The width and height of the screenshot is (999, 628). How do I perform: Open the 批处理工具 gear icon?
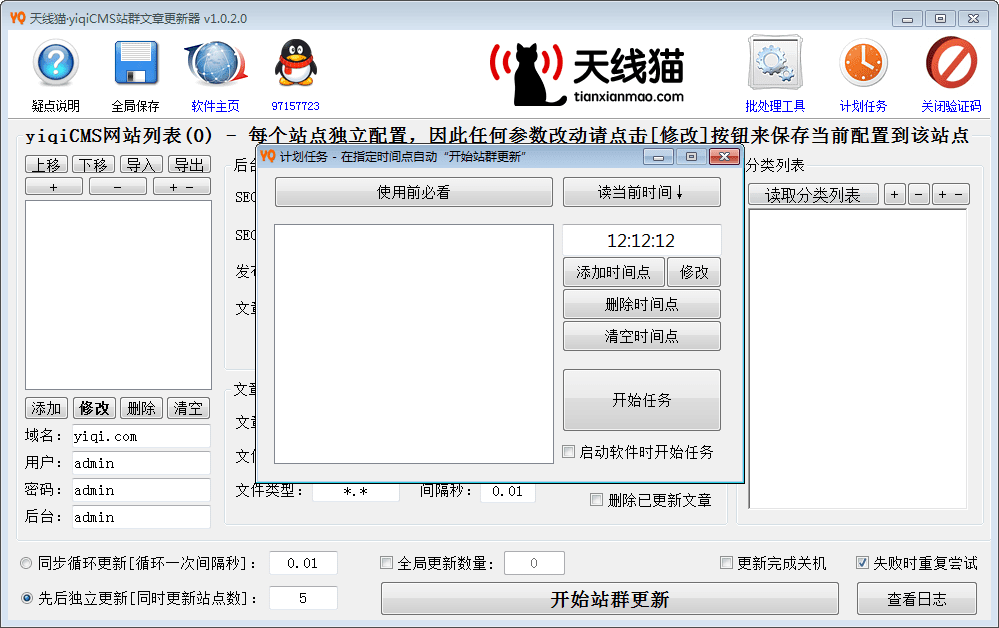775,62
